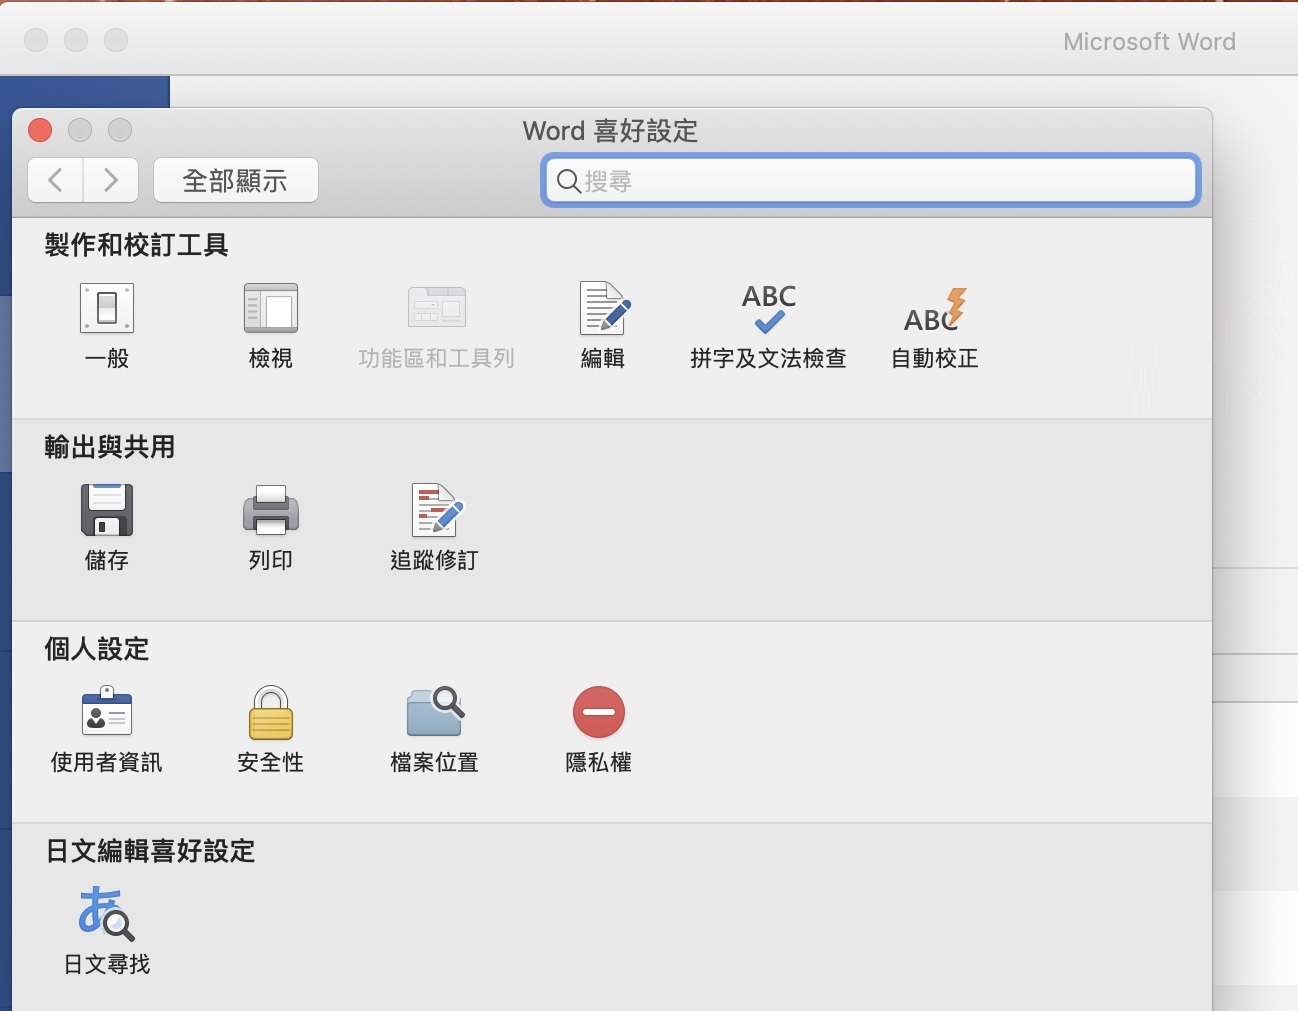Open the 編輯 (Edit) preferences

pyautogui.click(x=603, y=309)
